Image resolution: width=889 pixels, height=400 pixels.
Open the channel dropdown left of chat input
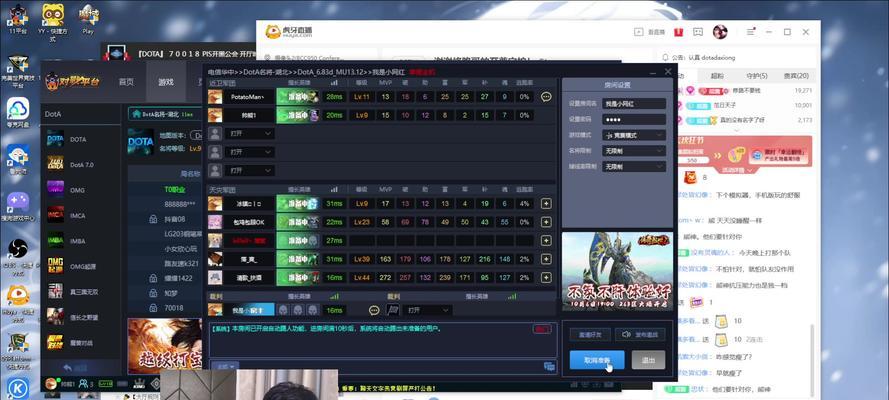[x=225, y=366]
